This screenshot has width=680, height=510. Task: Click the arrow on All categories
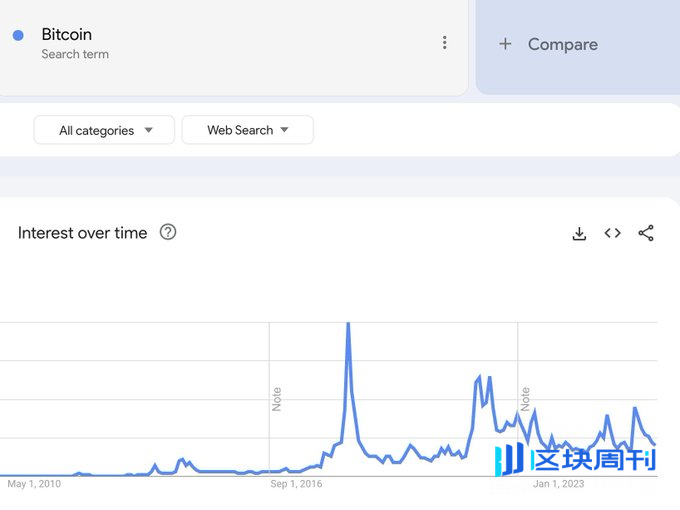[149, 130]
